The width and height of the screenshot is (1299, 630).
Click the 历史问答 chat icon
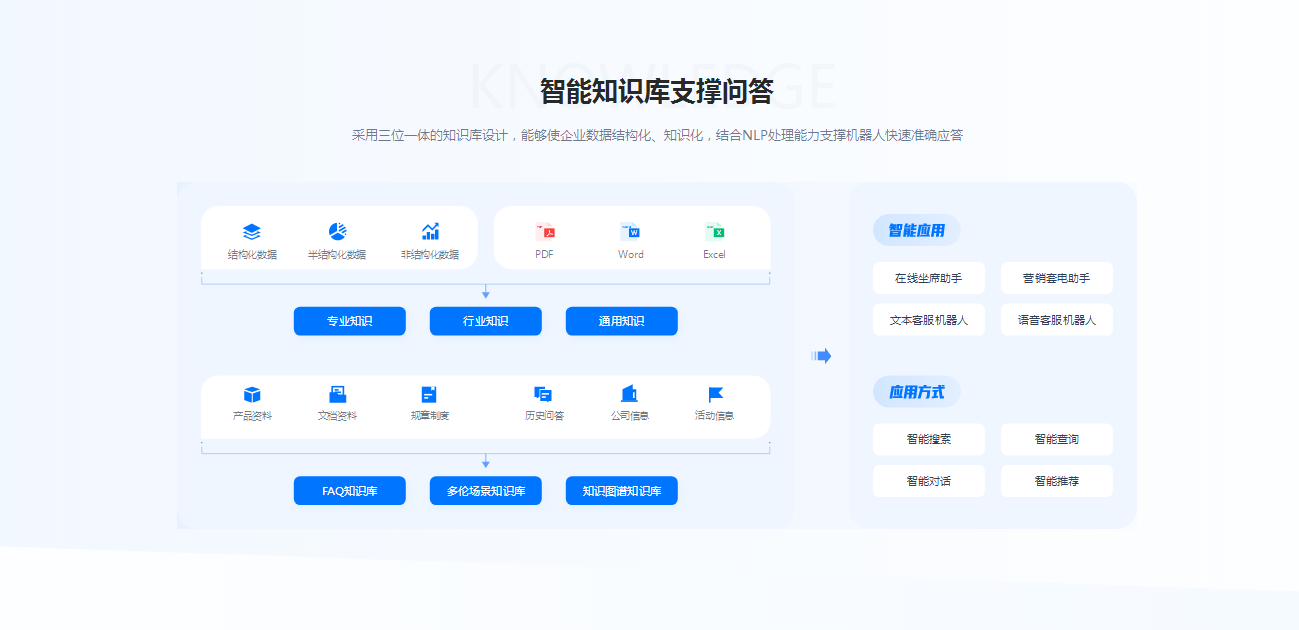543,394
